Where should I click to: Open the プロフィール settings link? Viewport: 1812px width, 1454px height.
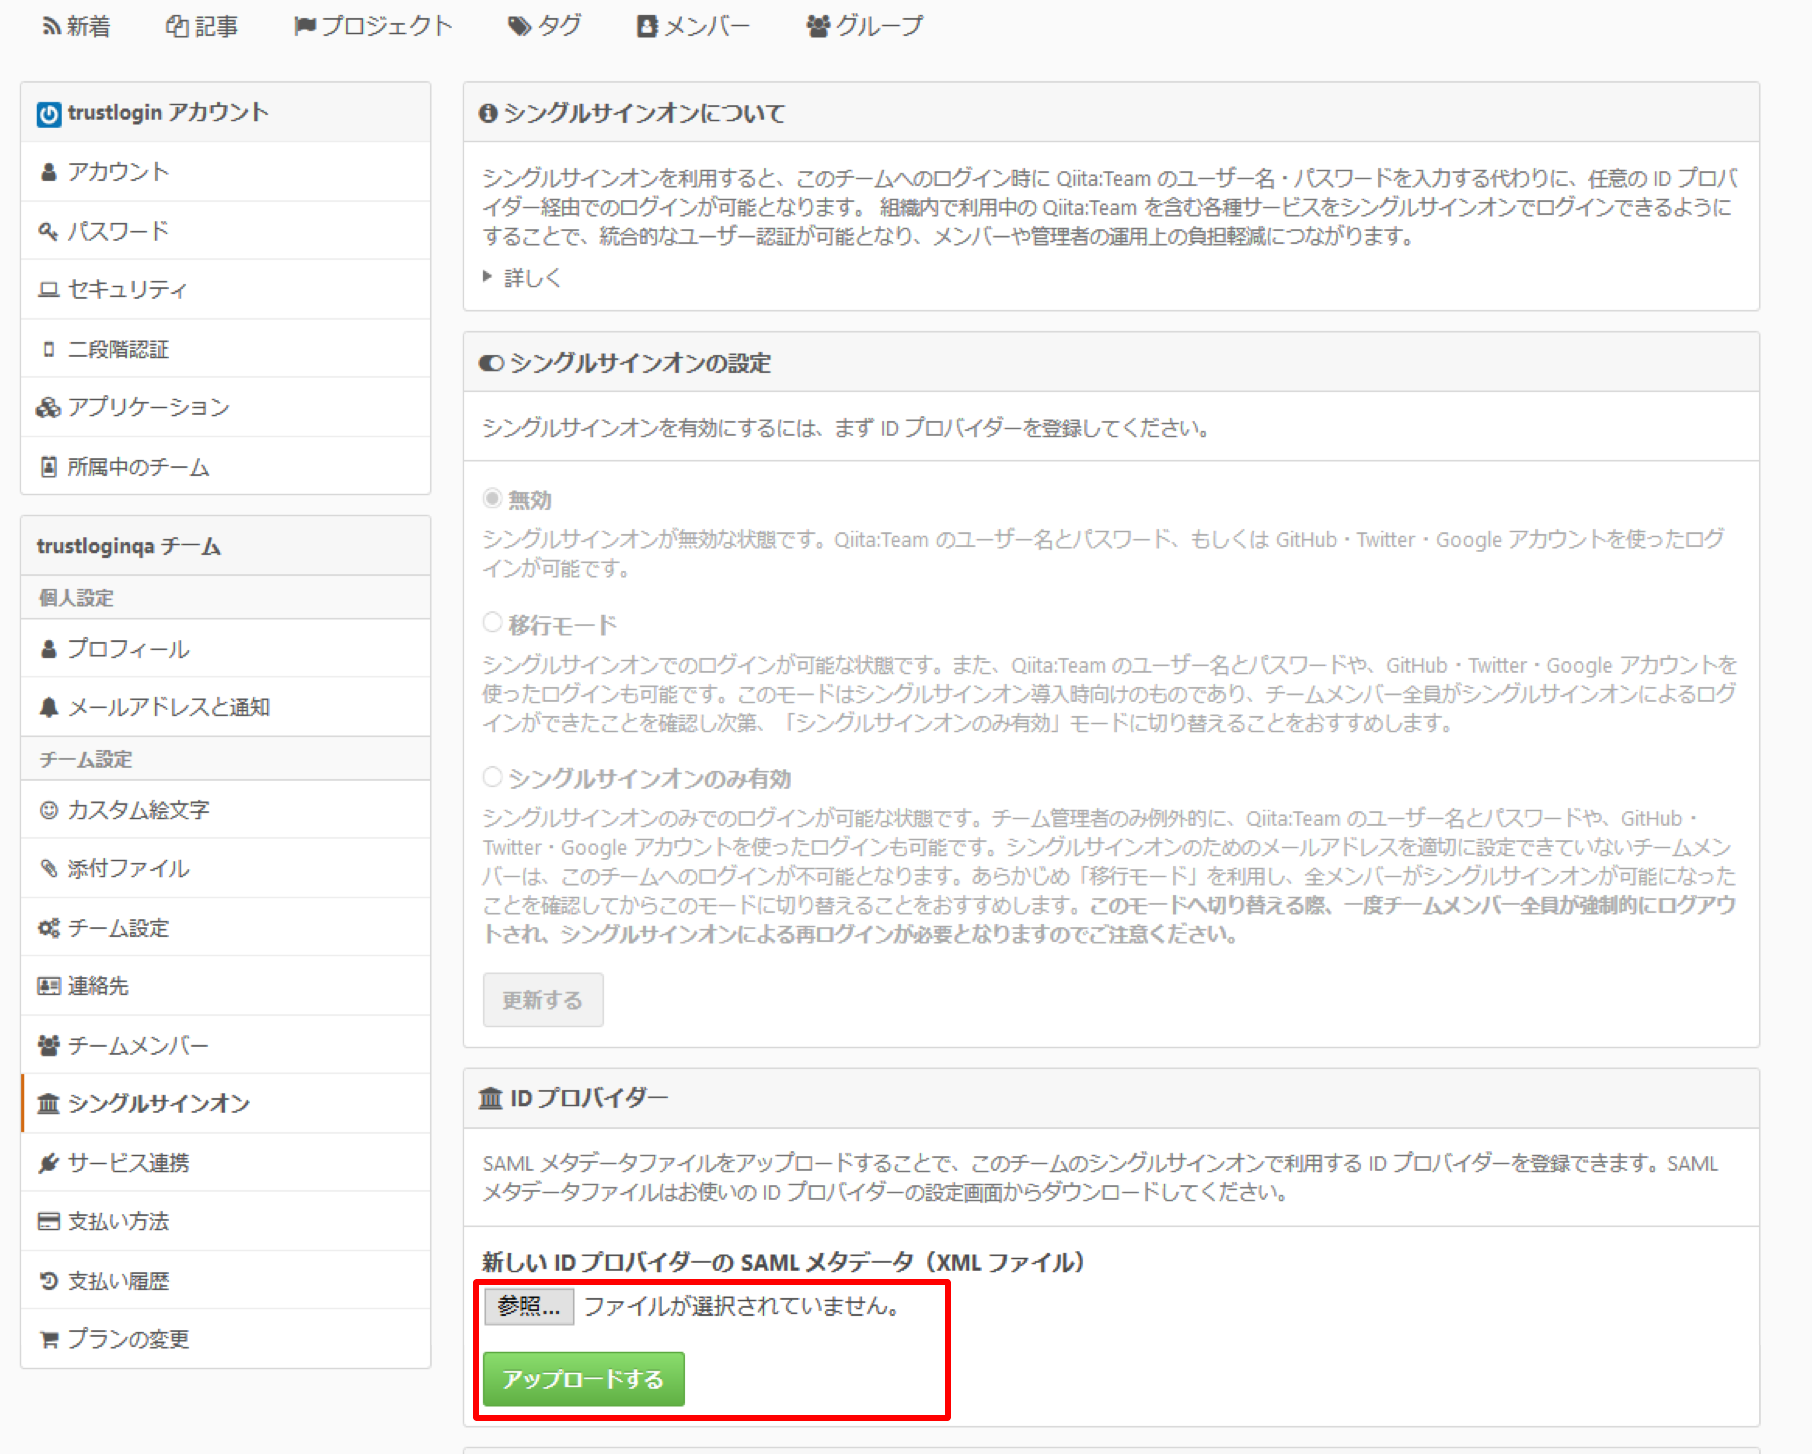226,649
